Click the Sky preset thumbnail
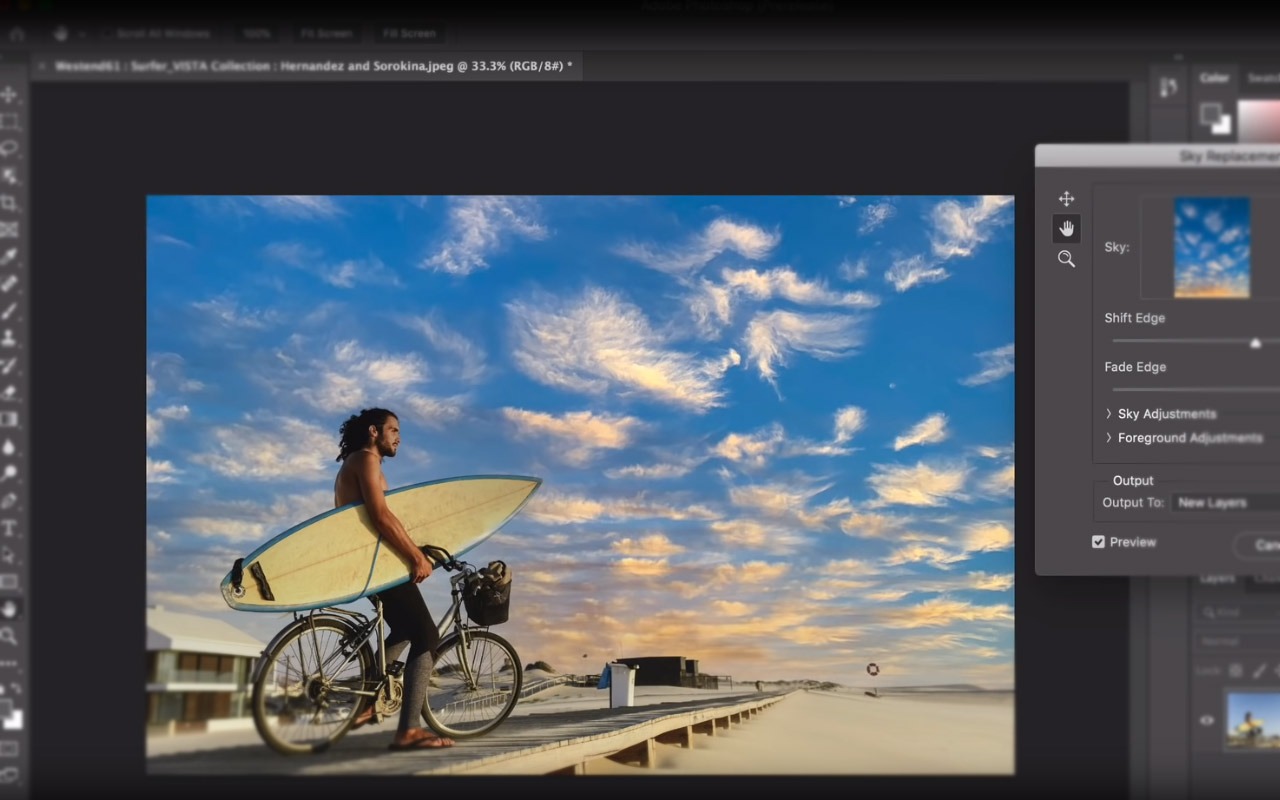 [x=1211, y=247]
